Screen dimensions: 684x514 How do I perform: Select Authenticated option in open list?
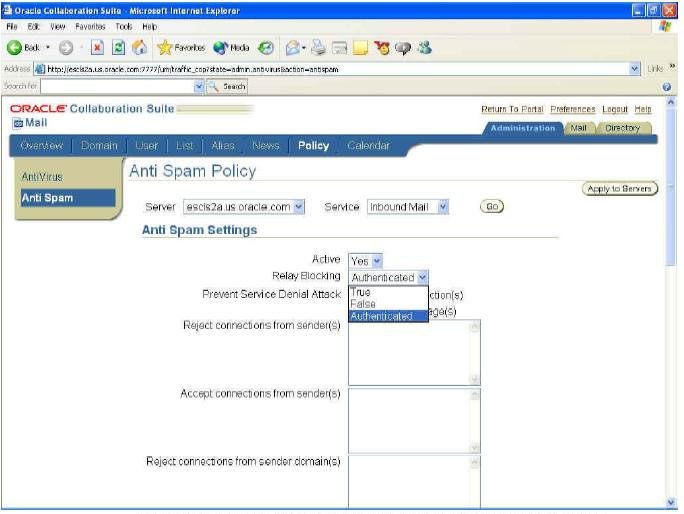click(x=388, y=315)
